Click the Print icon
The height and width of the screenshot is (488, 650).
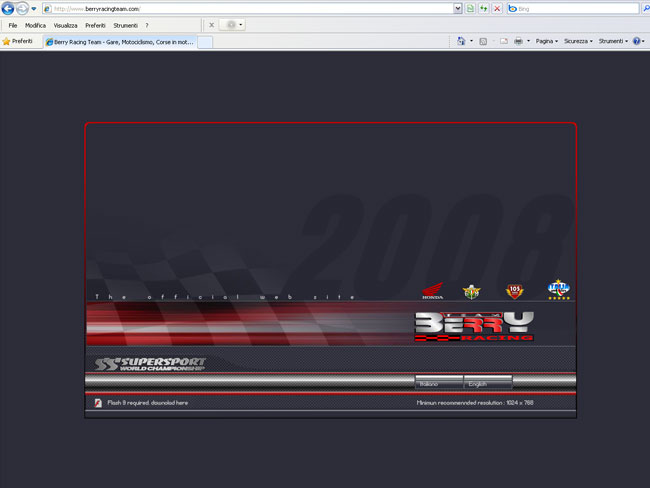[x=518, y=41]
